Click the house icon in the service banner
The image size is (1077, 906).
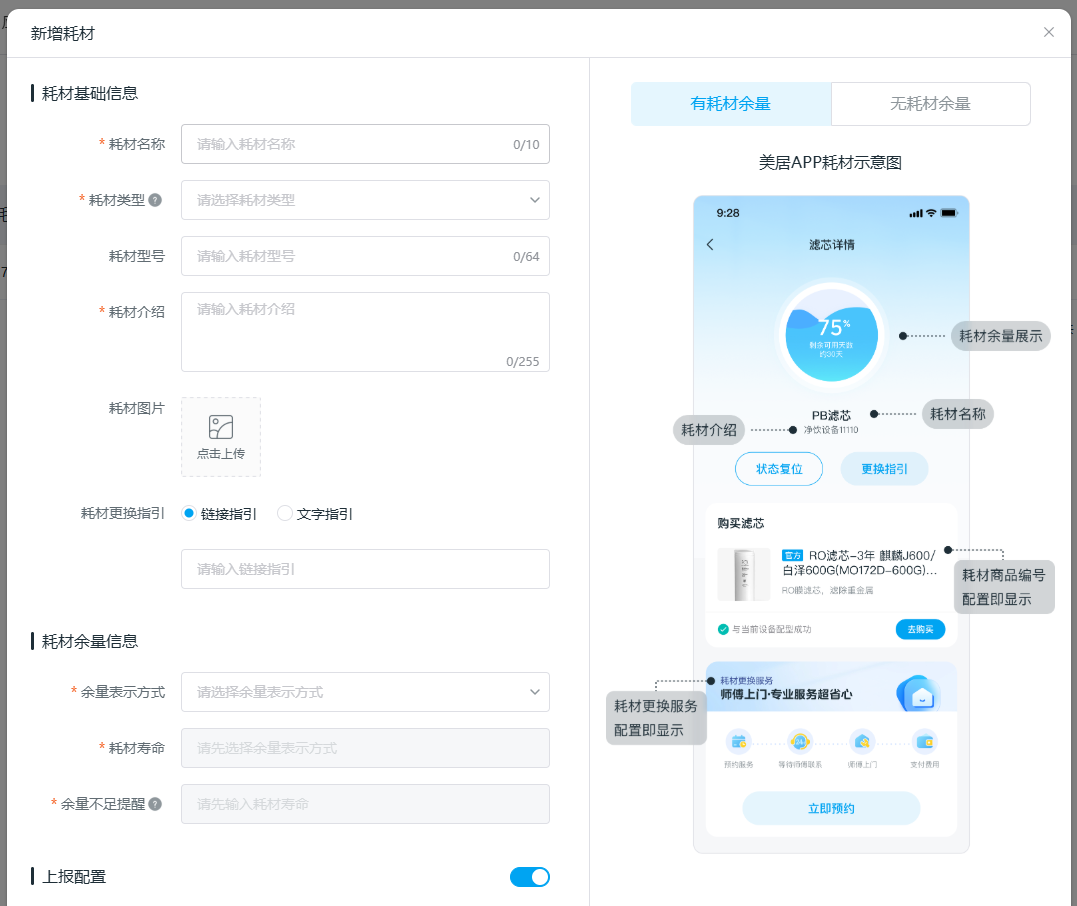tap(921, 694)
